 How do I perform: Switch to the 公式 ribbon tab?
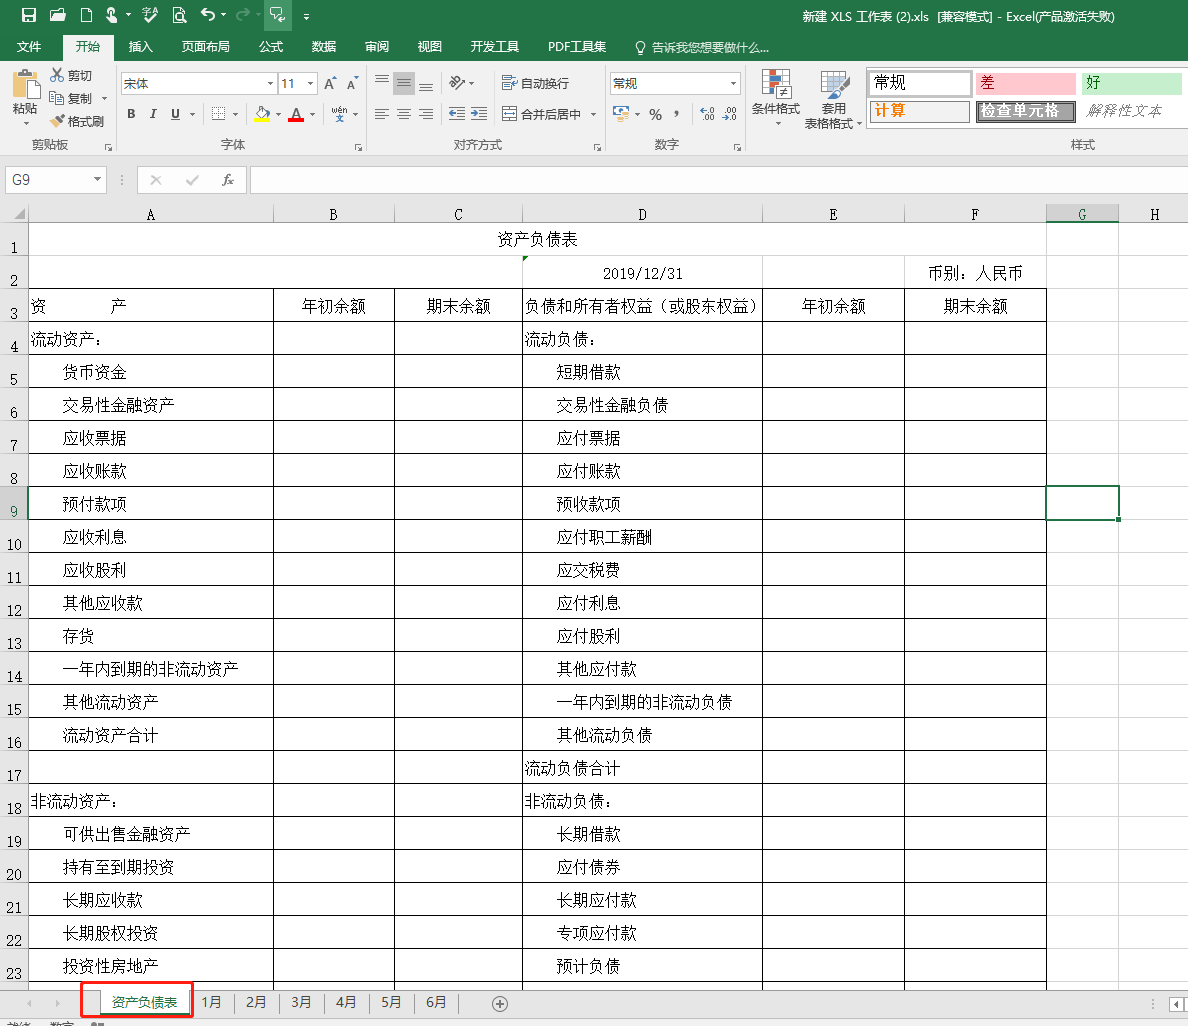tap(270, 47)
